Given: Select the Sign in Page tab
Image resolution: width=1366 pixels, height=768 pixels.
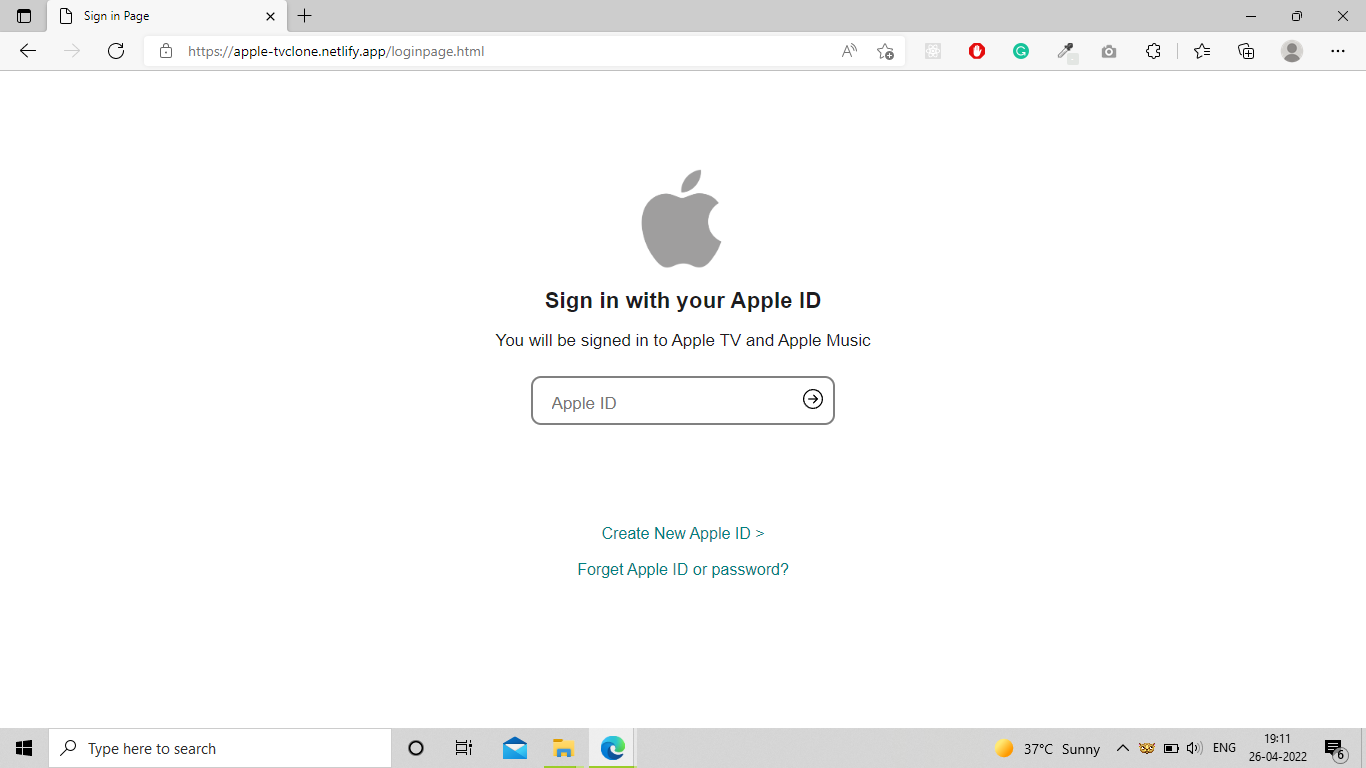Looking at the screenshot, I should tap(167, 16).
